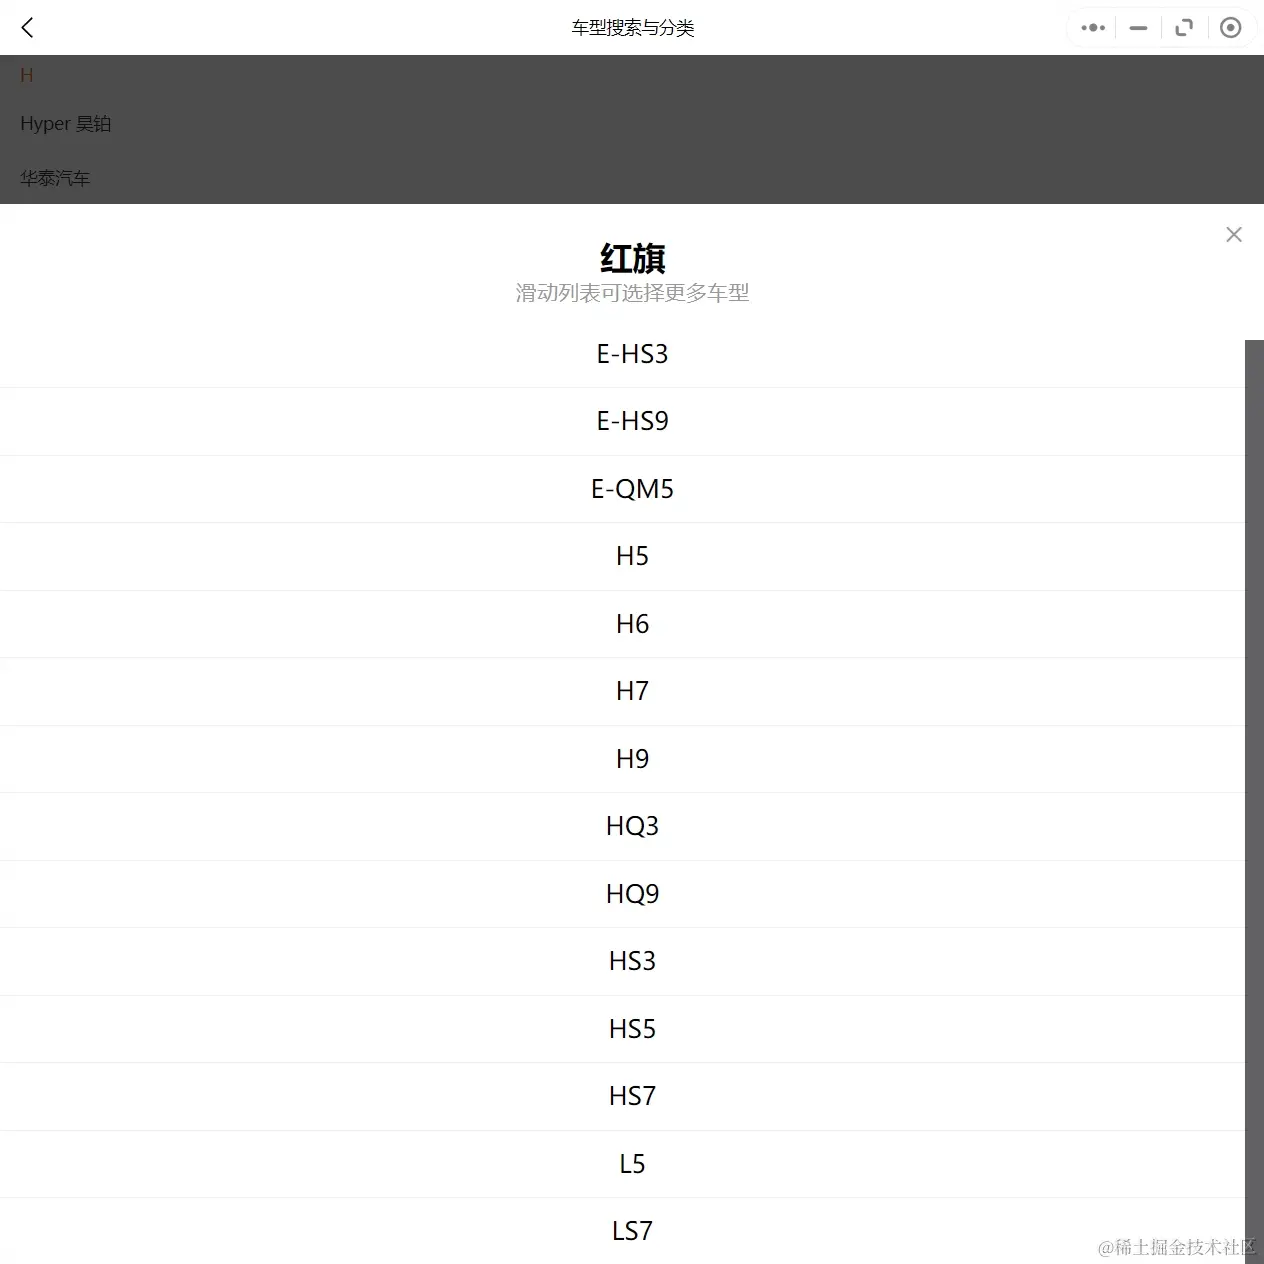Screen dimensions: 1264x1264
Task: Close the 红旗 model picker popup
Action: (x=1234, y=234)
